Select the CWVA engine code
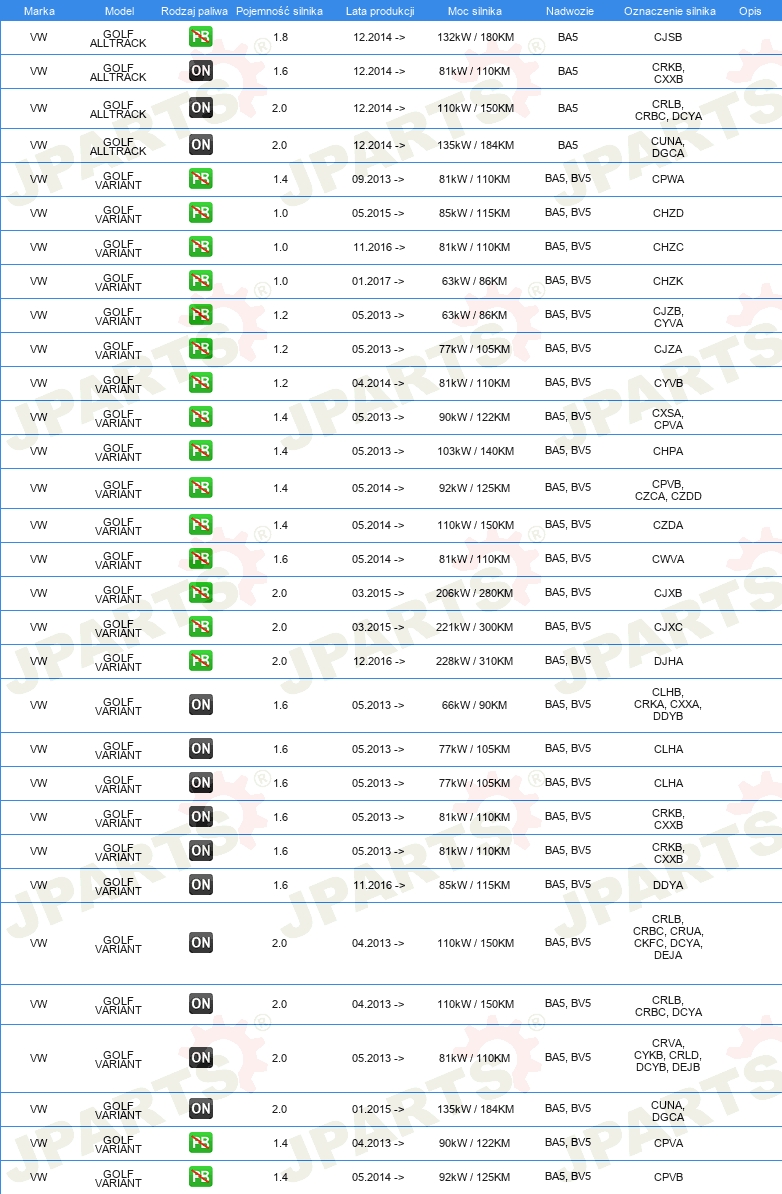The width and height of the screenshot is (782, 1194). click(668, 559)
